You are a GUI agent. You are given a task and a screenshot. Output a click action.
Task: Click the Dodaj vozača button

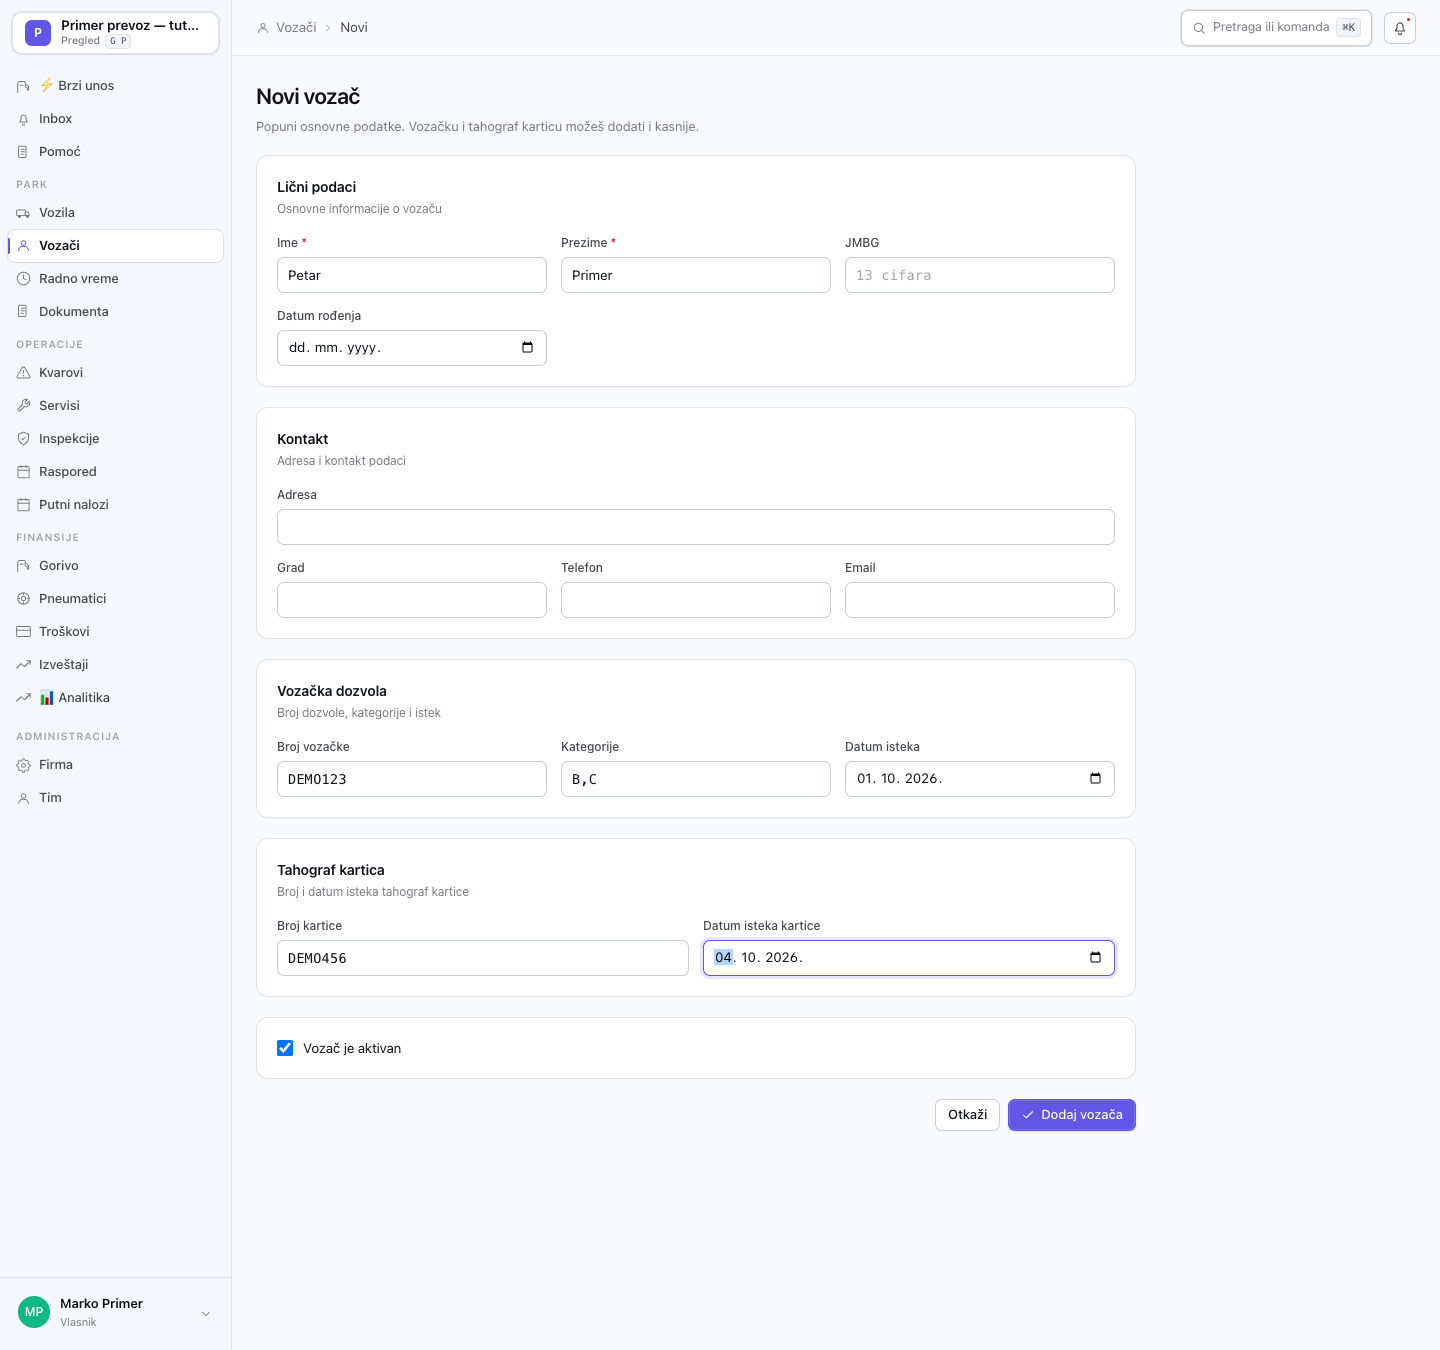click(x=1072, y=1115)
